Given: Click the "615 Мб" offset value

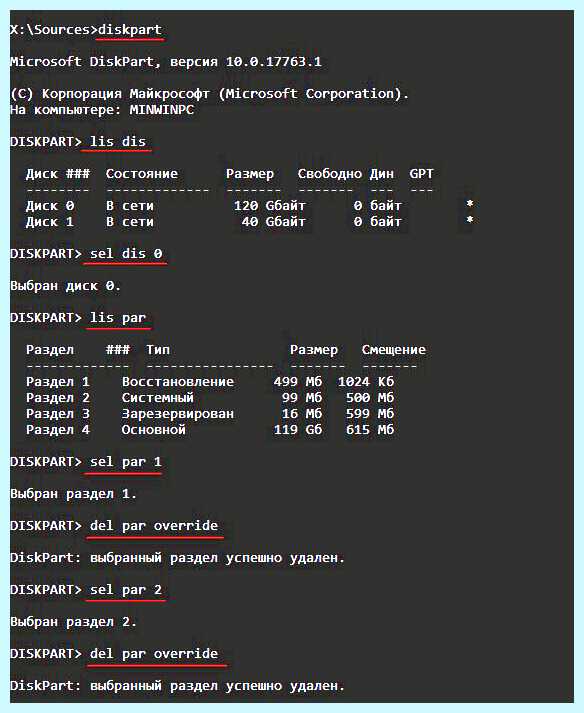Looking at the screenshot, I should tap(370, 429).
